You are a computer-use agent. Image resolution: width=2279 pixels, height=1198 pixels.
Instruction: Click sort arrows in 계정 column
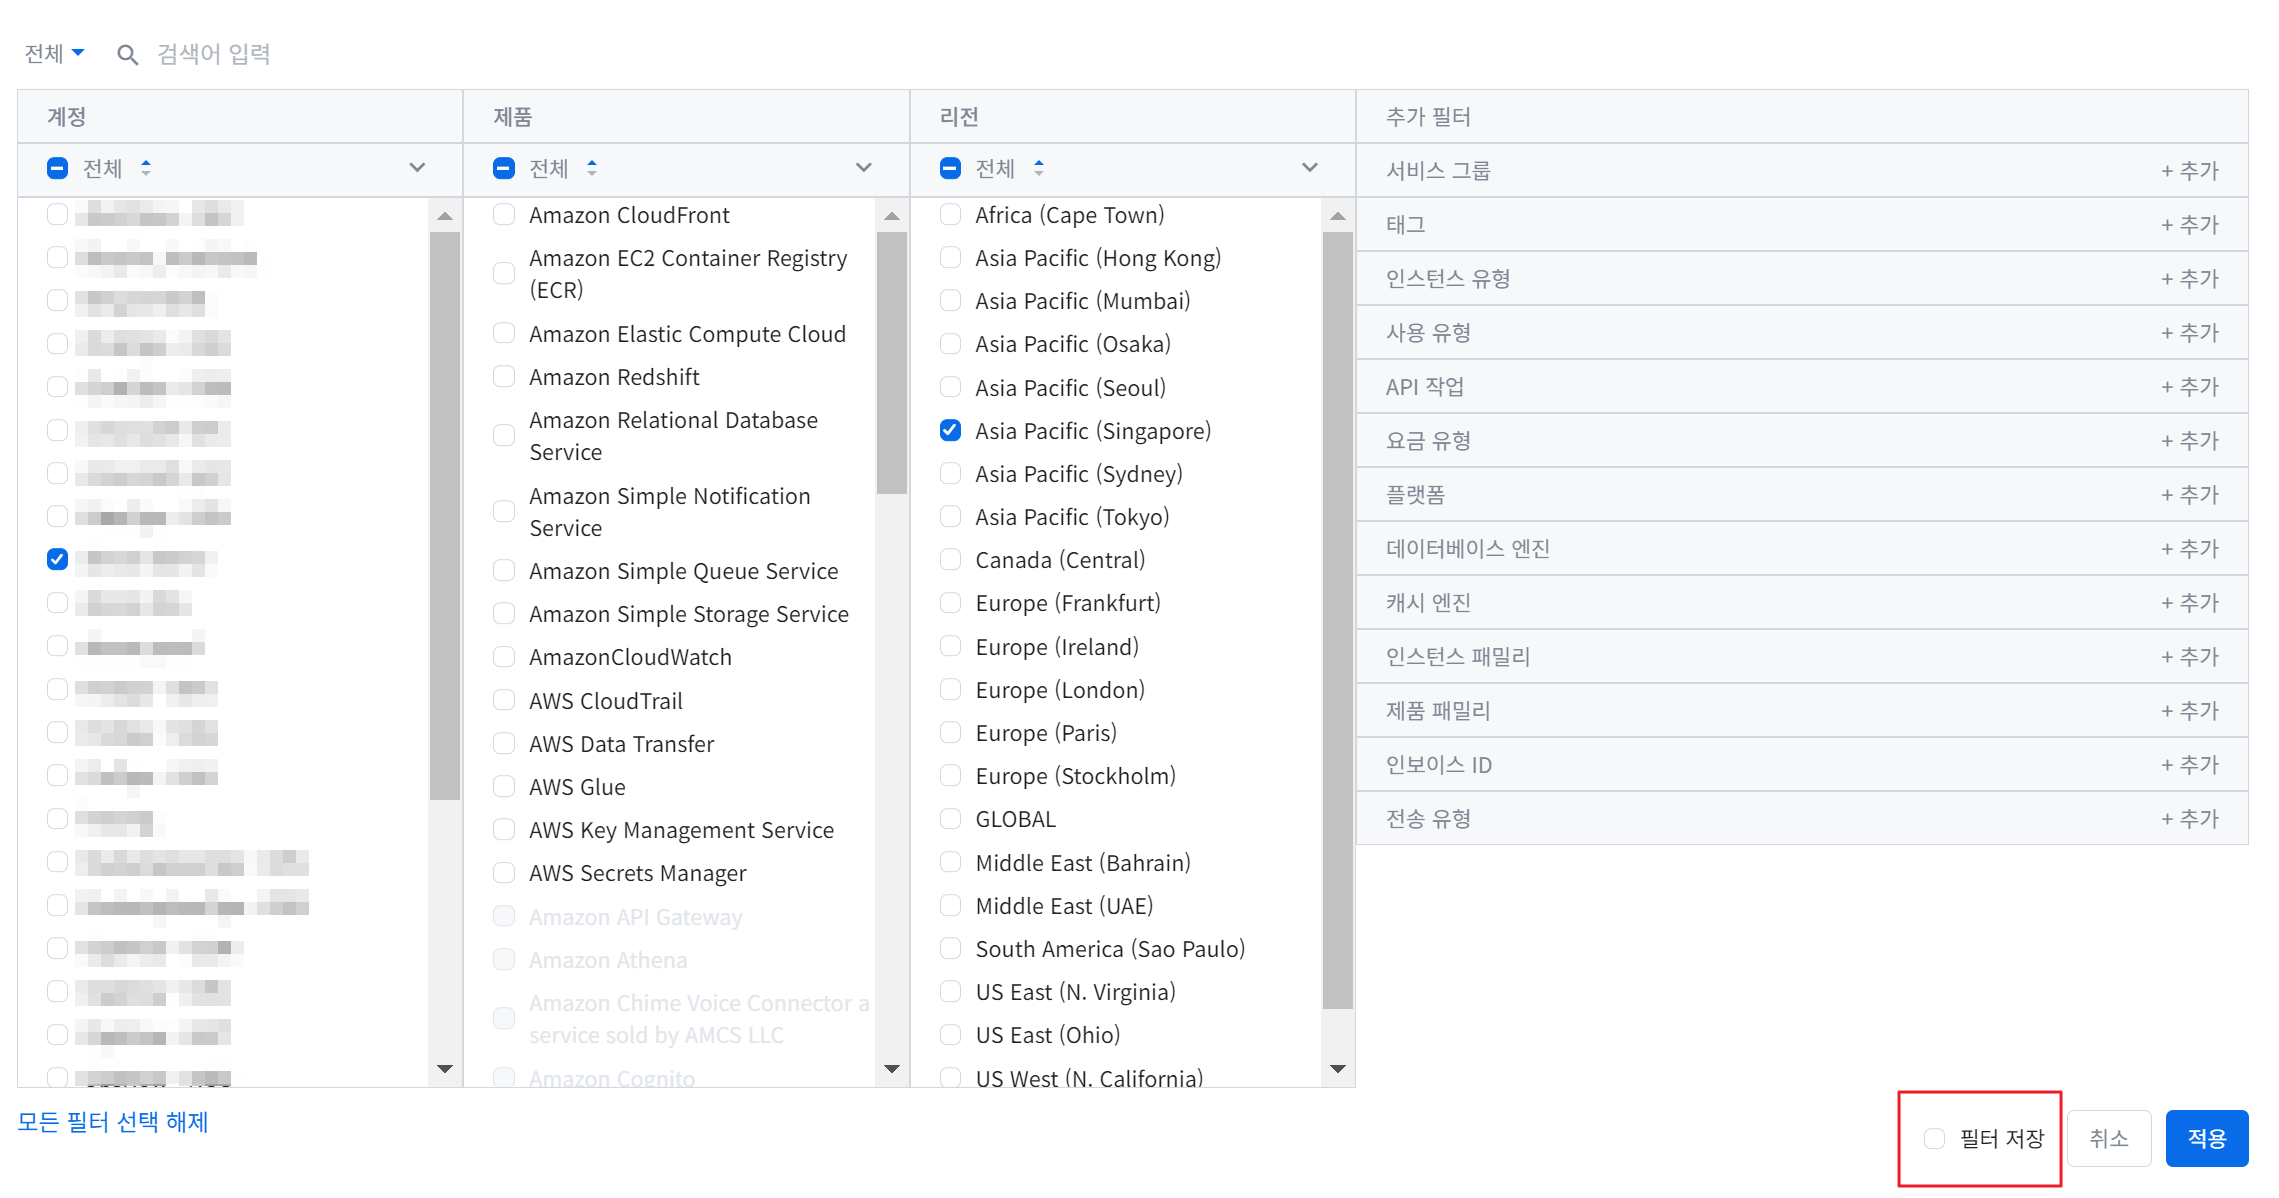coord(146,168)
